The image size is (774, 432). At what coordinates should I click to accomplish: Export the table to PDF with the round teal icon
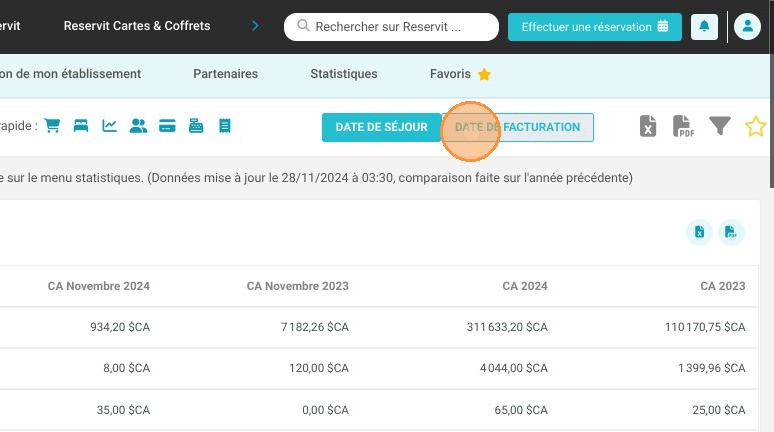[x=731, y=232]
